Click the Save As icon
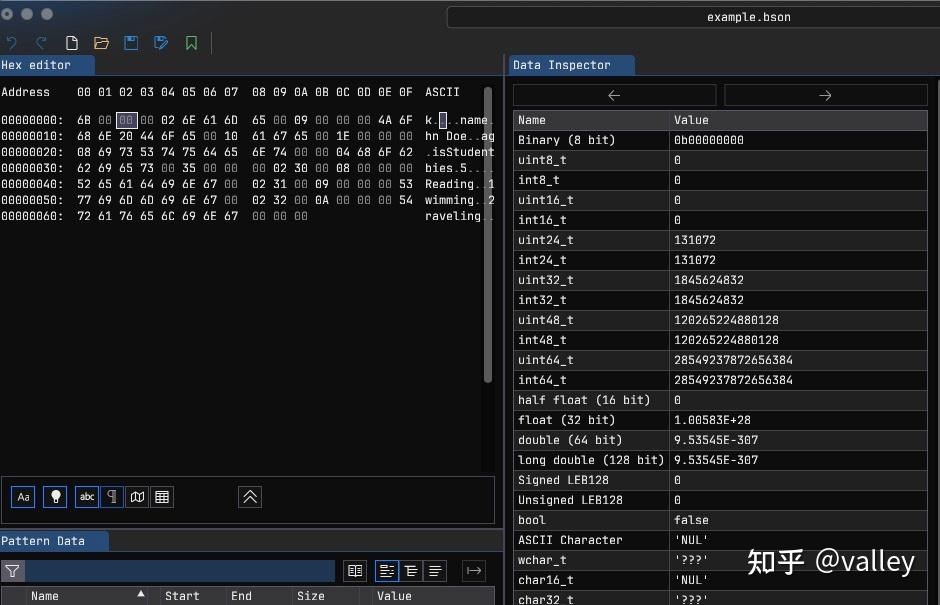This screenshot has height=605, width=940. pos(161,43)
